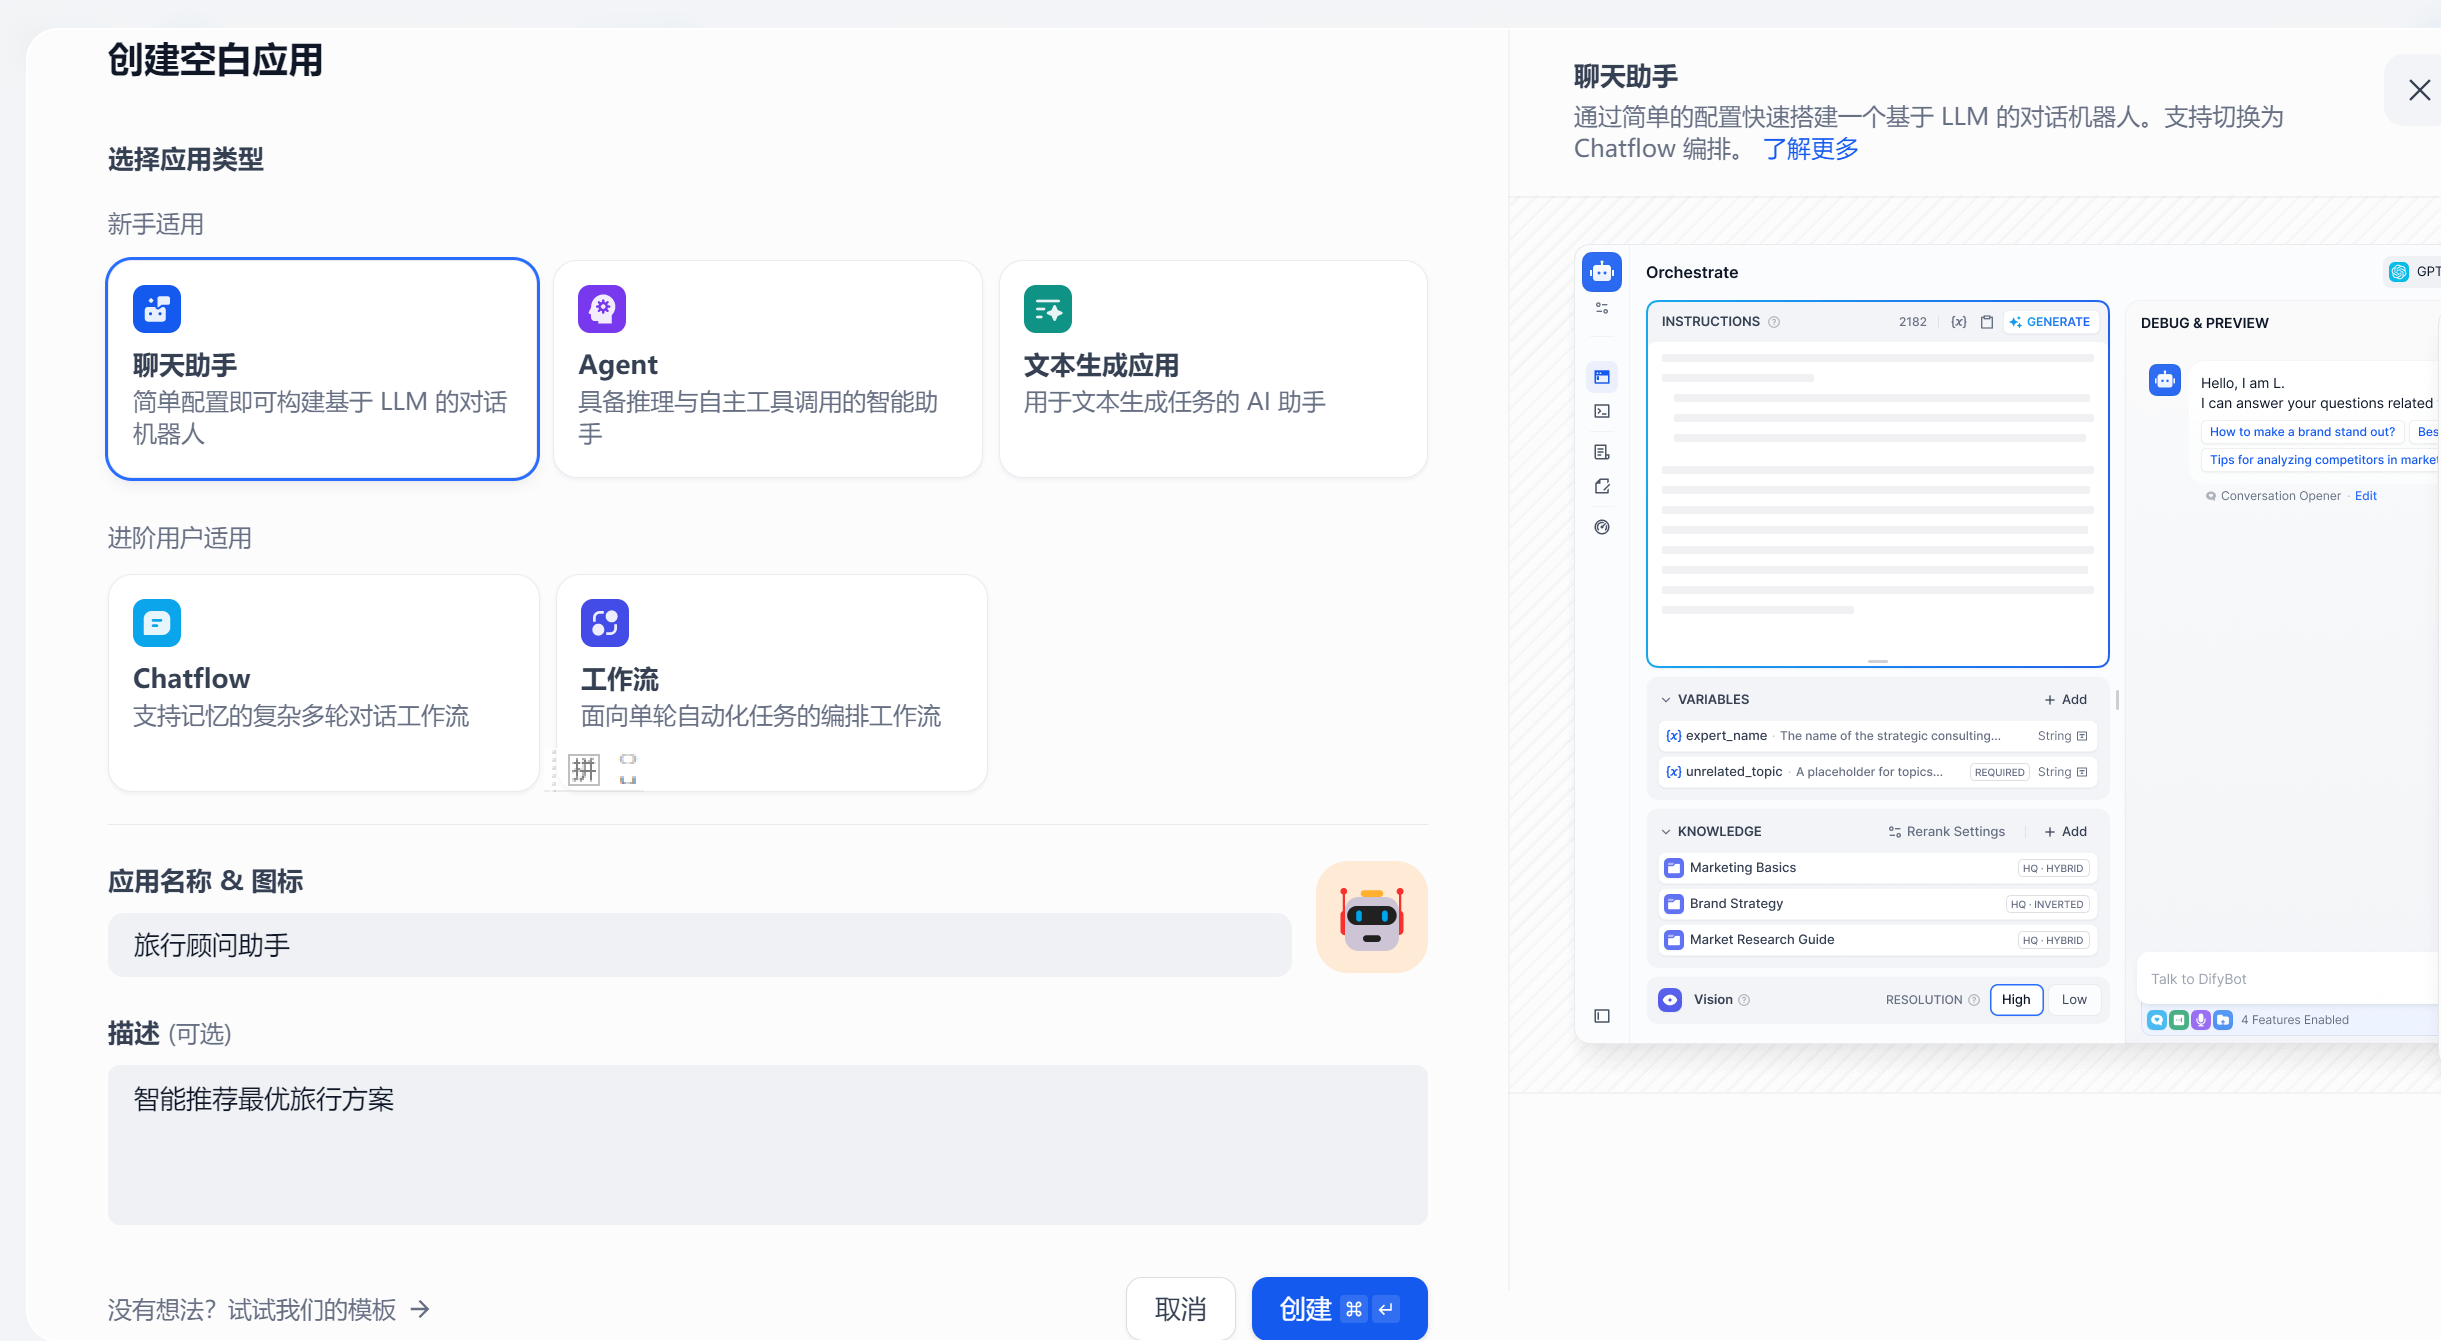Collapse the VARIABLES section chevron

1666,700
